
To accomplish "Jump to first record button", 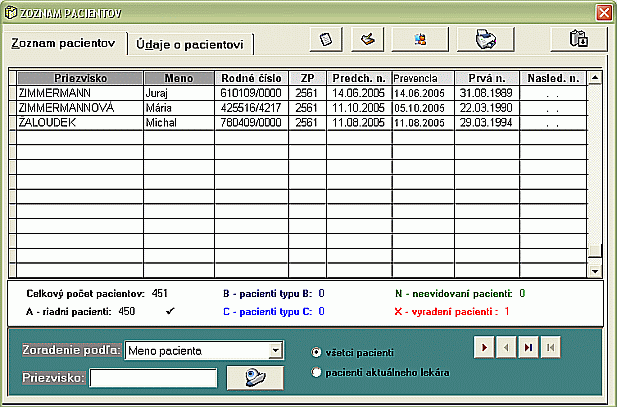I will point(550,347).
